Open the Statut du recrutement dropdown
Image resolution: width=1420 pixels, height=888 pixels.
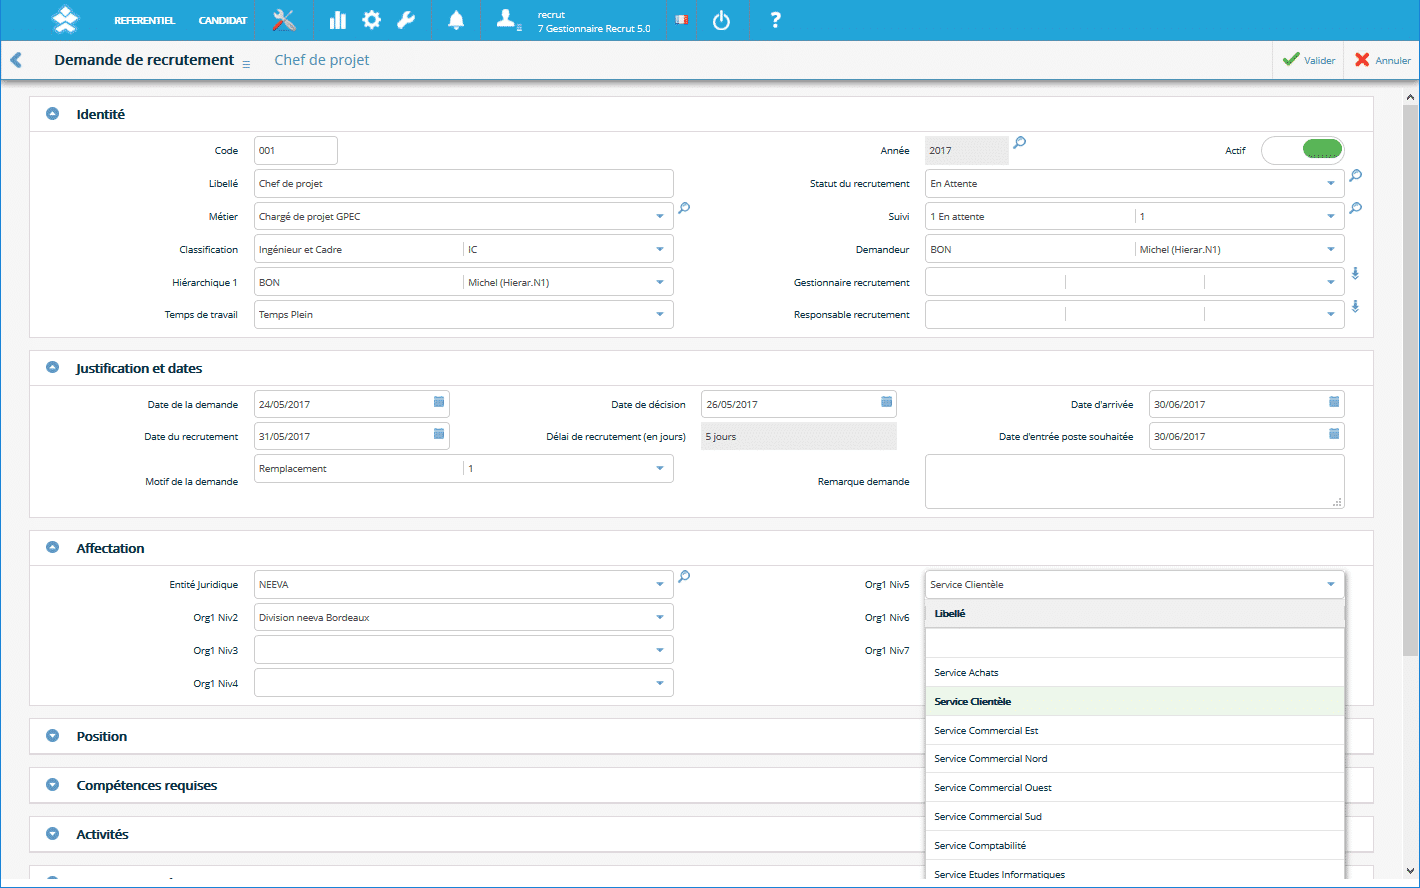click(1331, 184)
